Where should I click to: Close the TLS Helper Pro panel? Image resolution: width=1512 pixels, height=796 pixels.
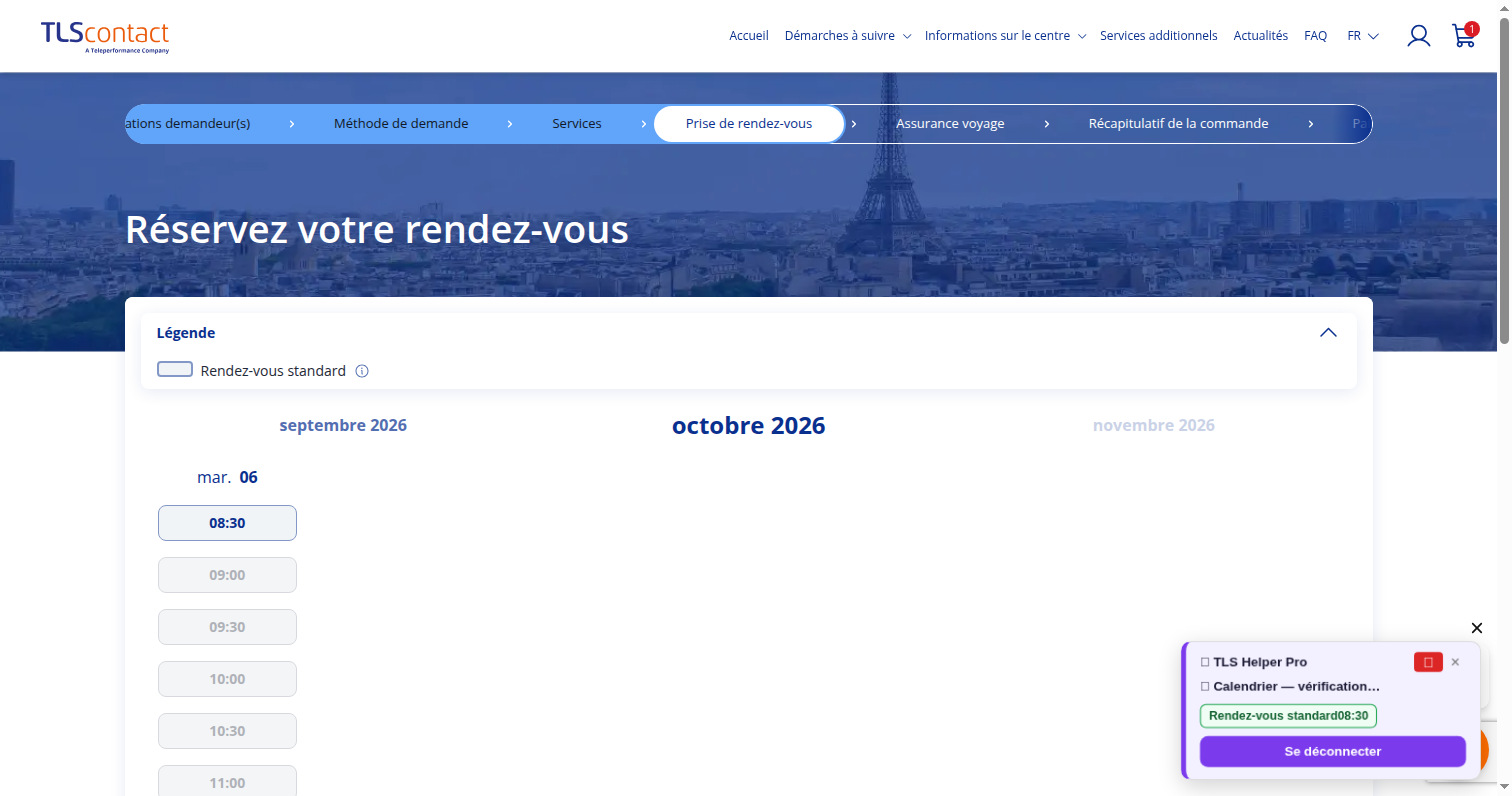click(x=1455, y=662)
